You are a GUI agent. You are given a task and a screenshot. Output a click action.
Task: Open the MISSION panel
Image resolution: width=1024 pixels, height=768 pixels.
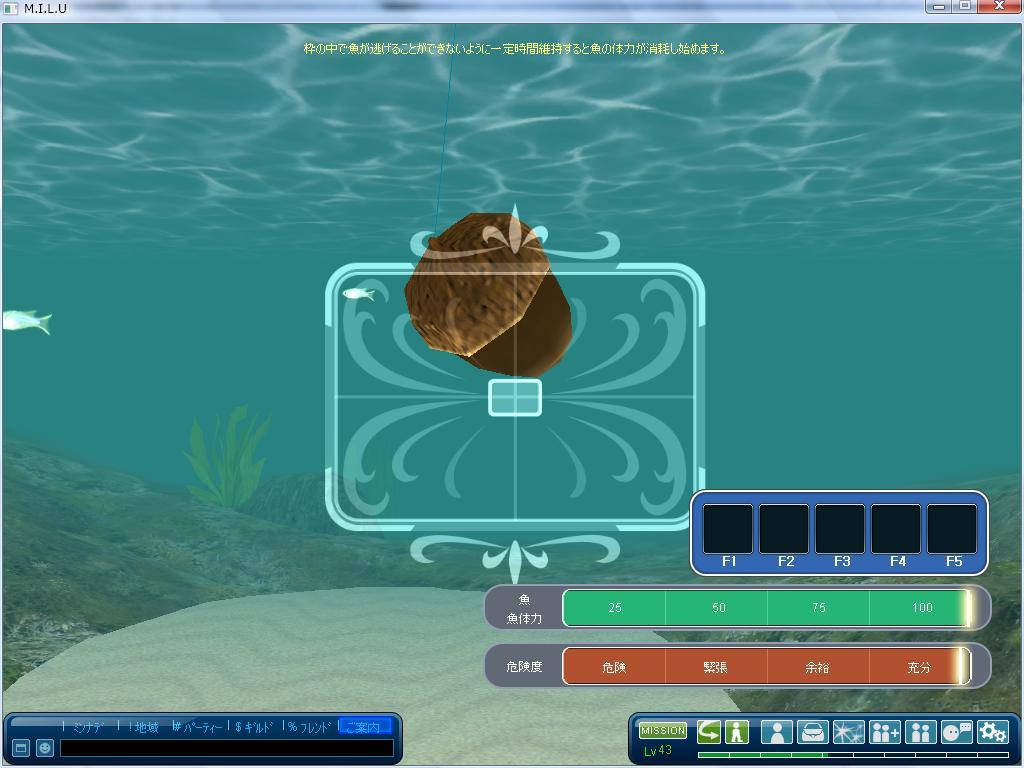tap(662, 731)
